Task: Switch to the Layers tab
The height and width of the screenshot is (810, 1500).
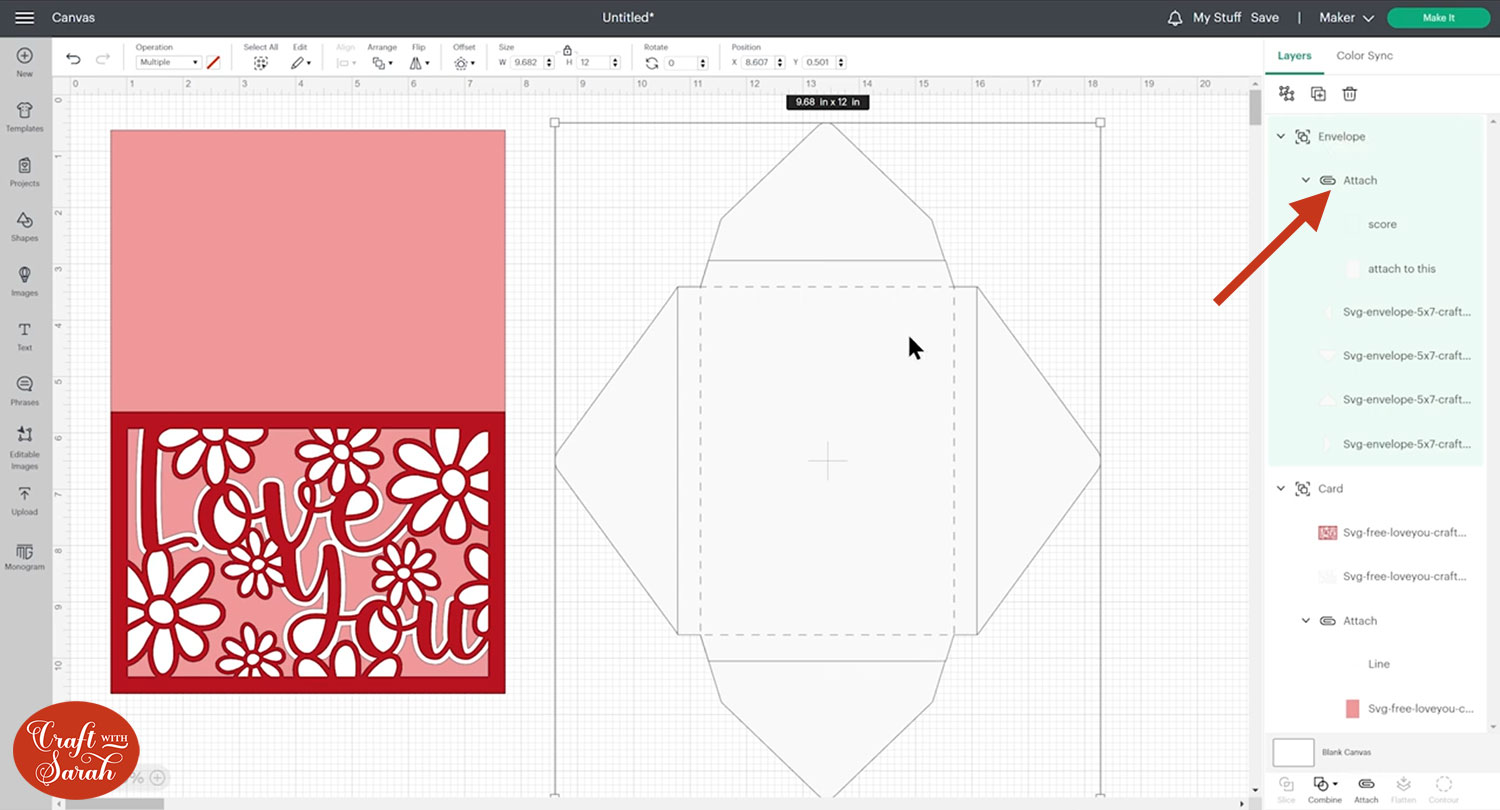Action: [1294, 56]
